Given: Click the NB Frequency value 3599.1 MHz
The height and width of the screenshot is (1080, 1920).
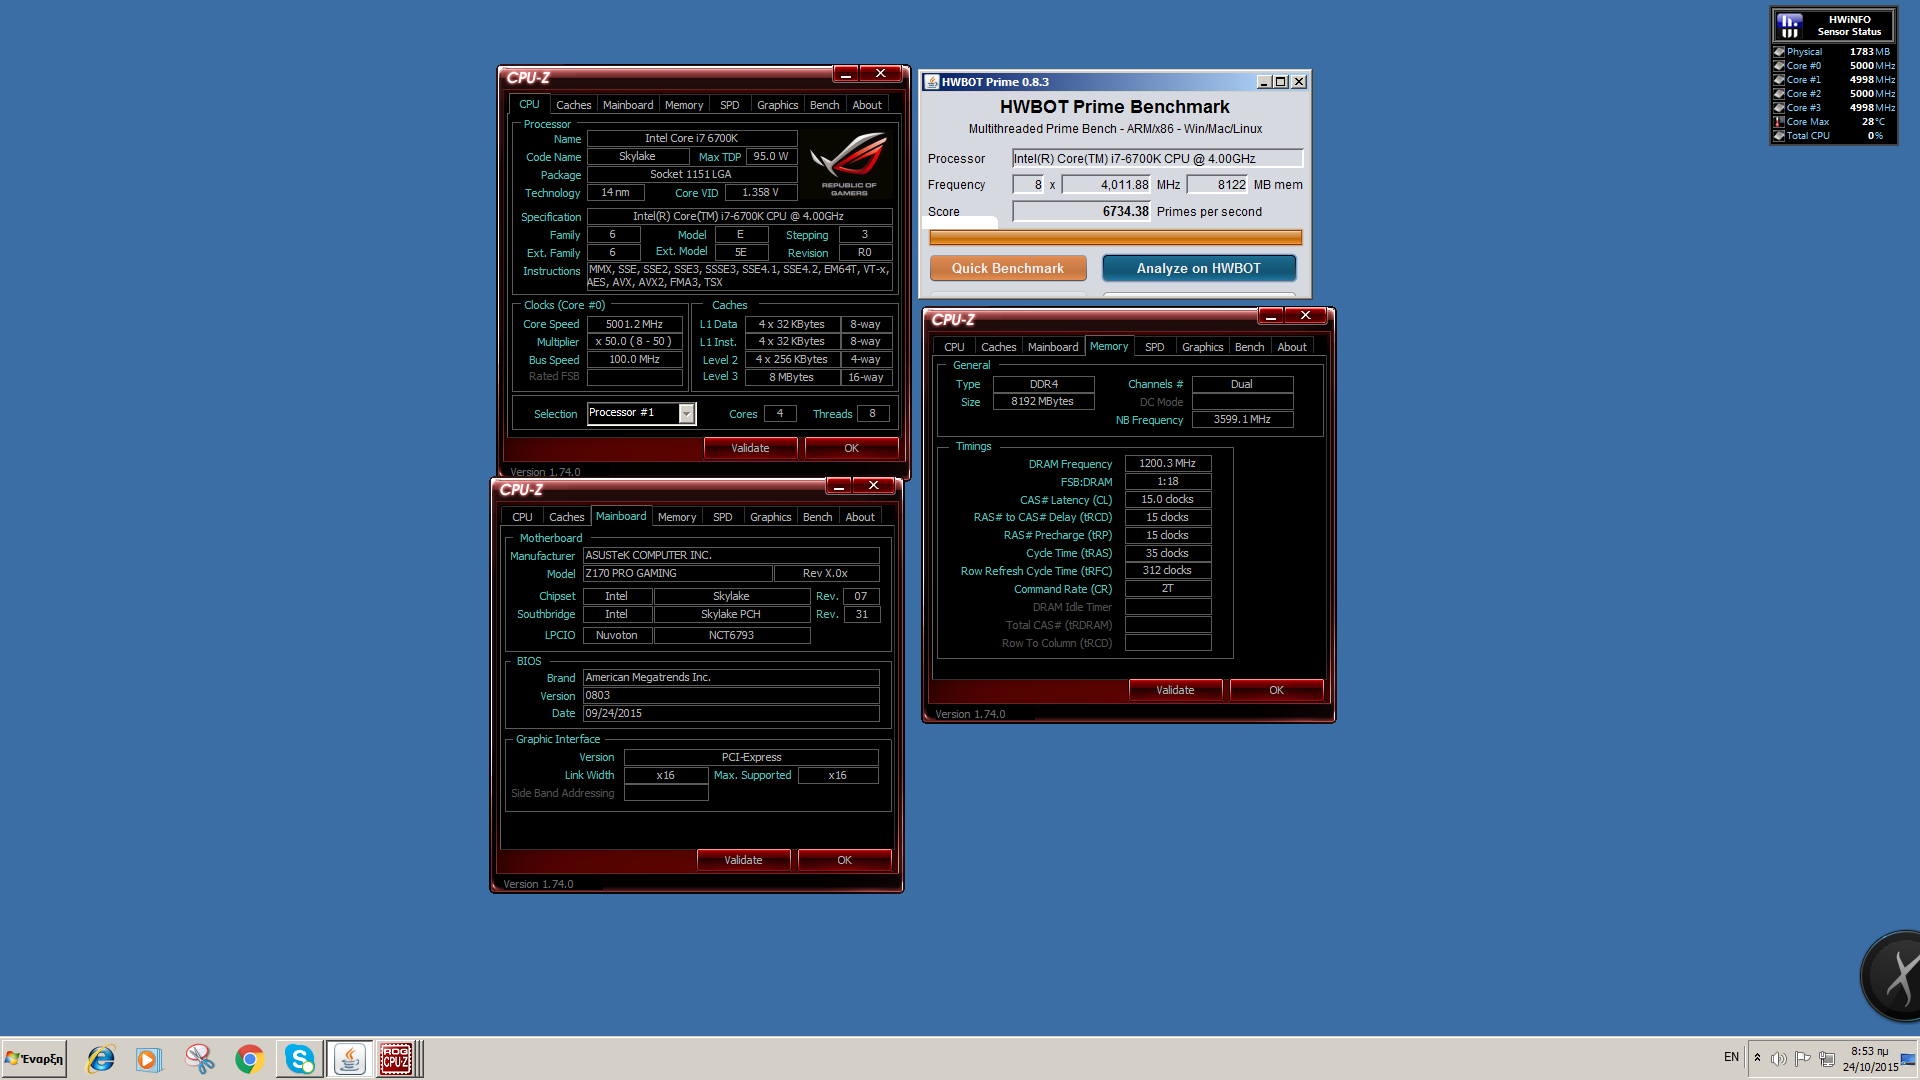Looking at the screenshot, I should (x=1242, y=419).
